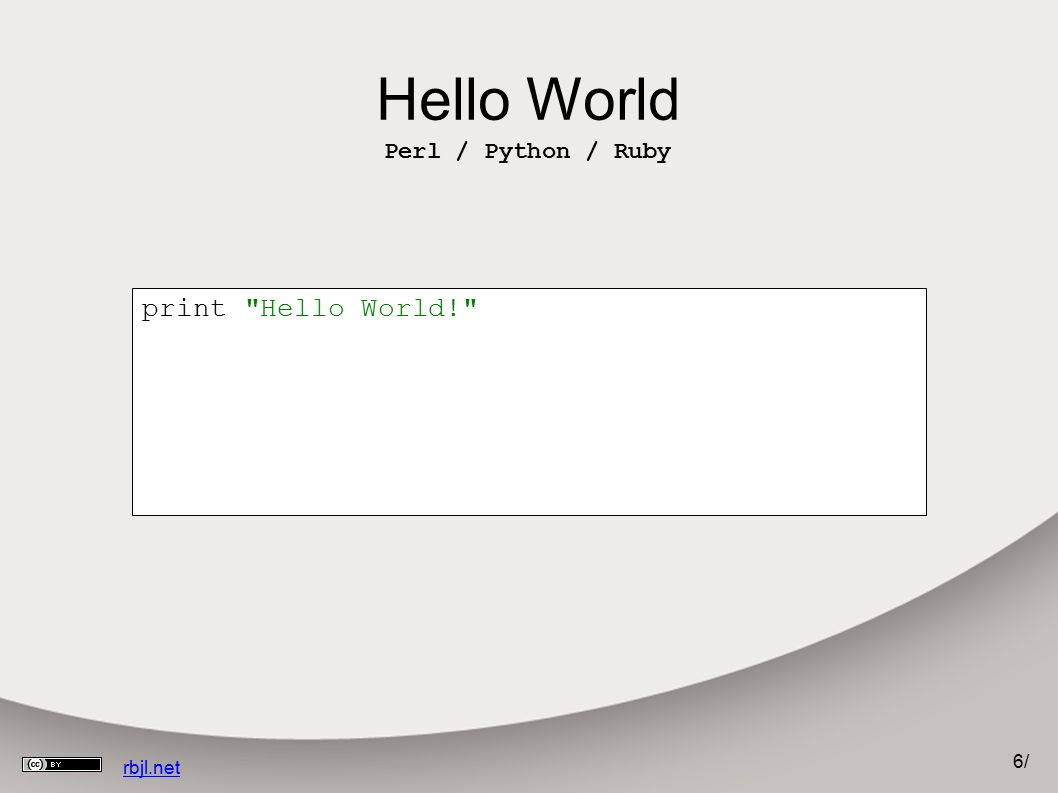The height and width of the screenshot is (793, 1058).
Task: Click the Creative Commons BY license badge
Action: [x=61, y=764]
